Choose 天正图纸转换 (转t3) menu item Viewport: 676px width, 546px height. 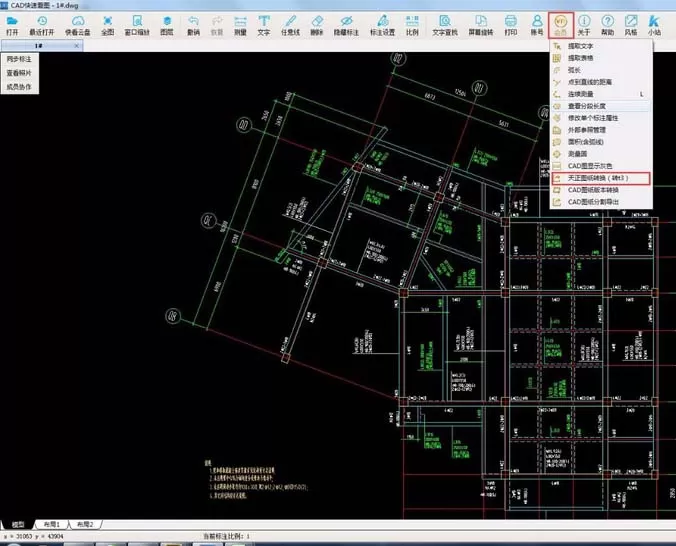click(601, 178)
